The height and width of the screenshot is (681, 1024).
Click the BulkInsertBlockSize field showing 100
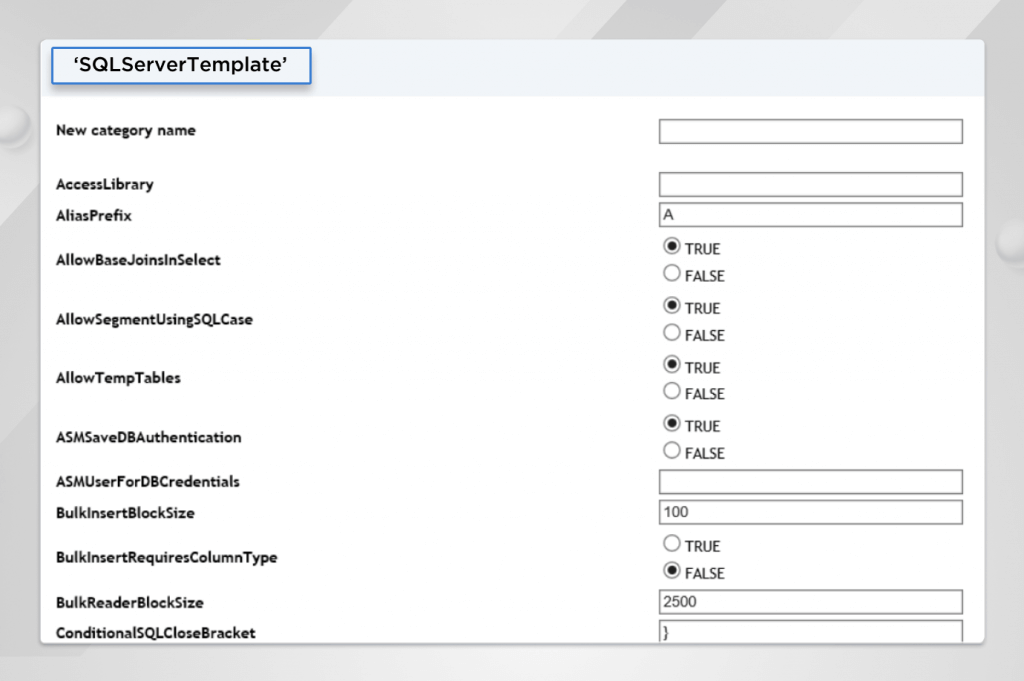click(810, 512)
